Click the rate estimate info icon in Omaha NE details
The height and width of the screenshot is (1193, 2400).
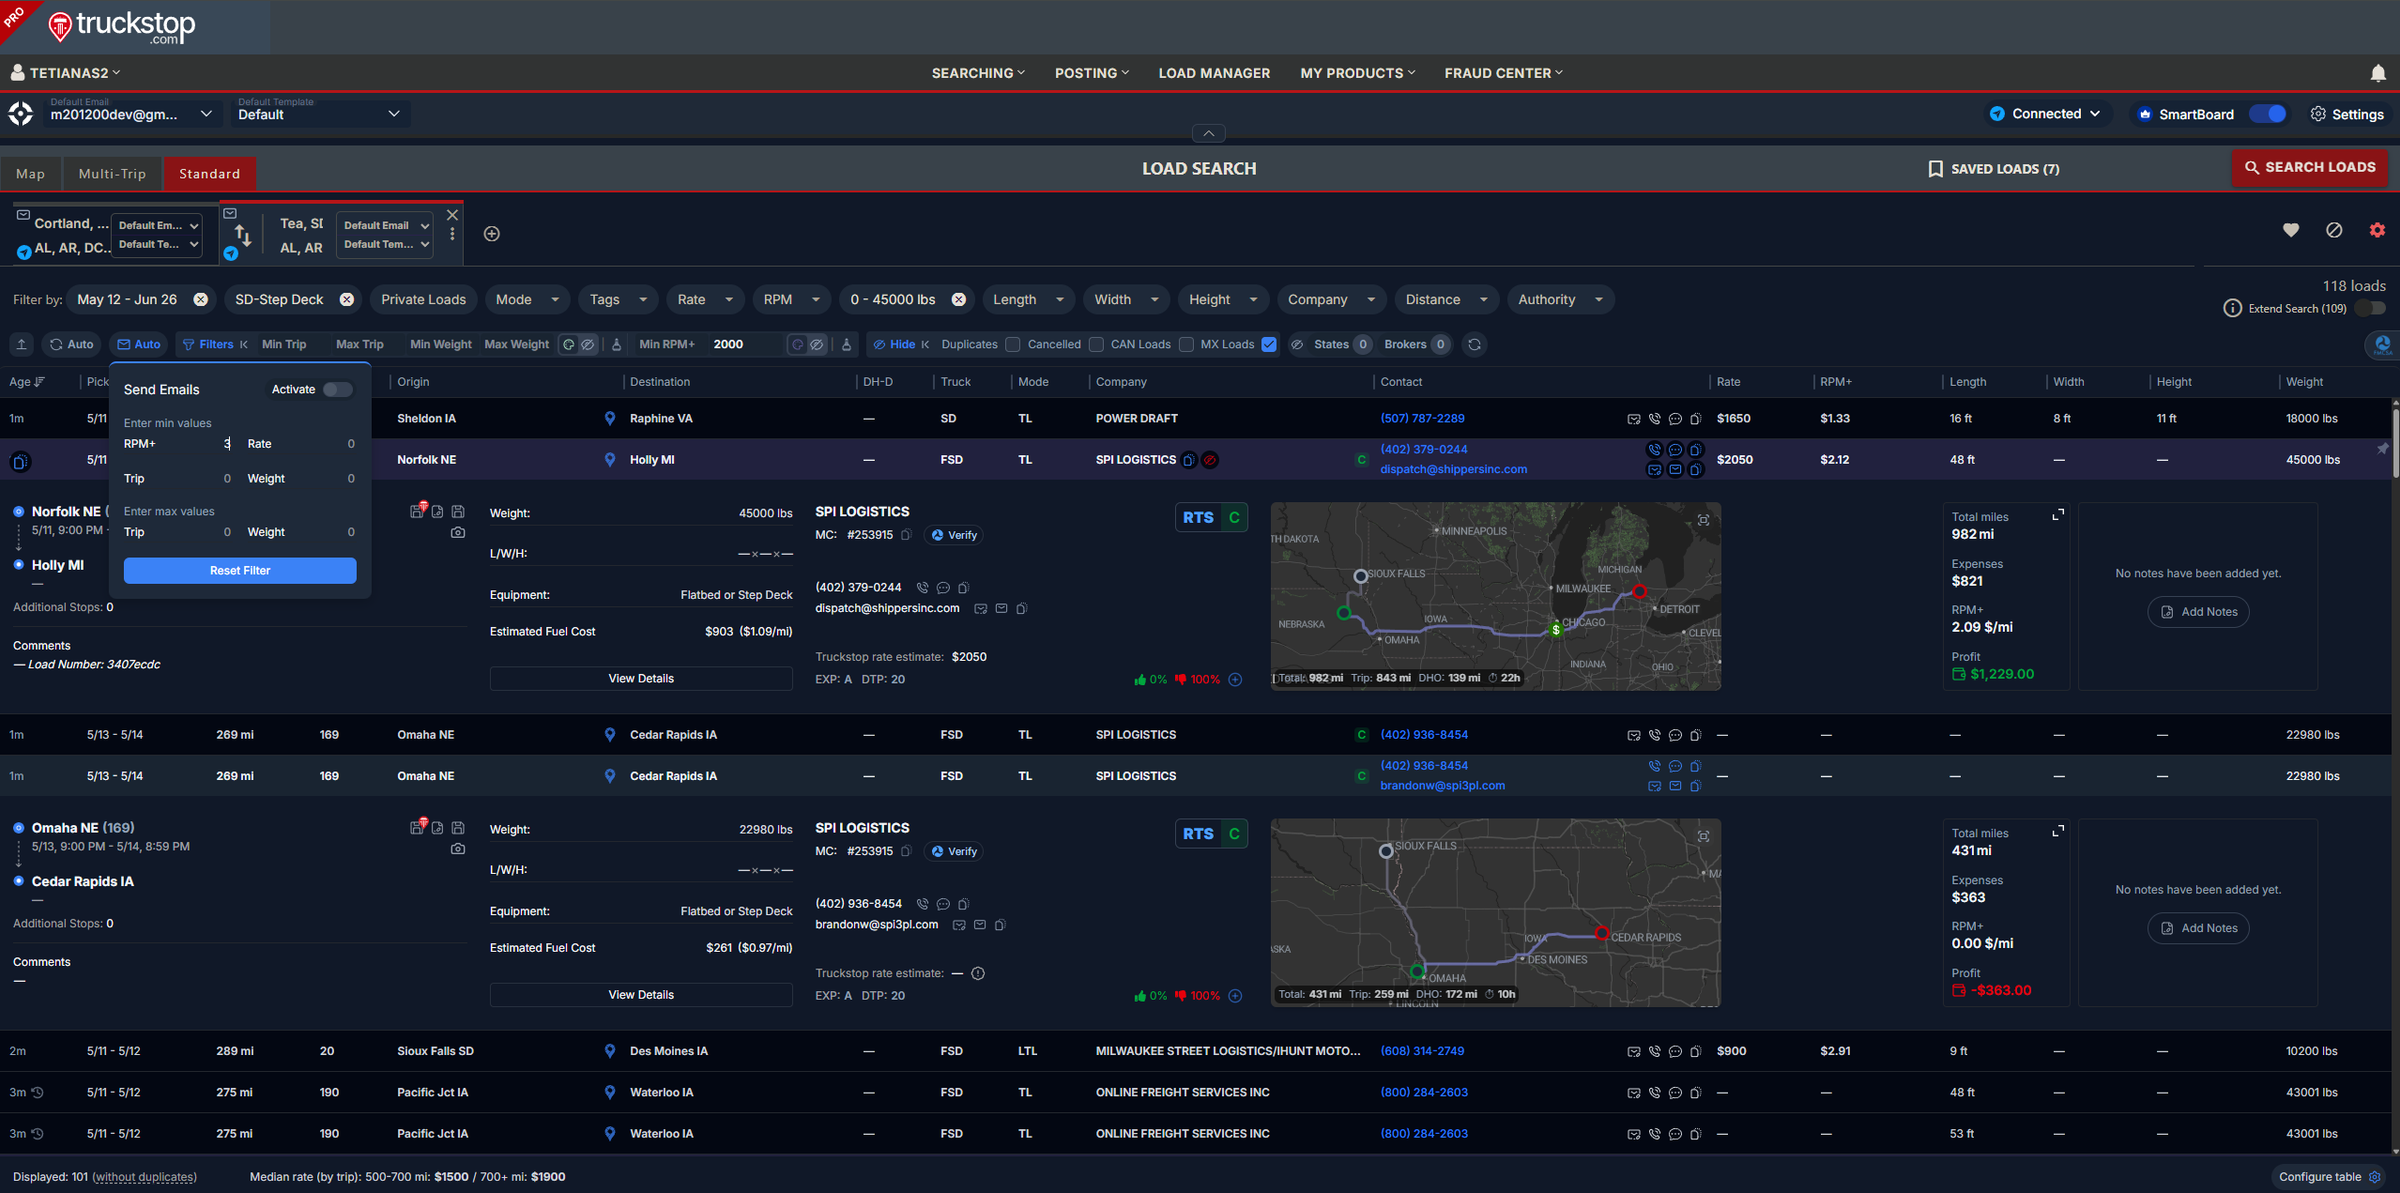(x=978, y=974)
